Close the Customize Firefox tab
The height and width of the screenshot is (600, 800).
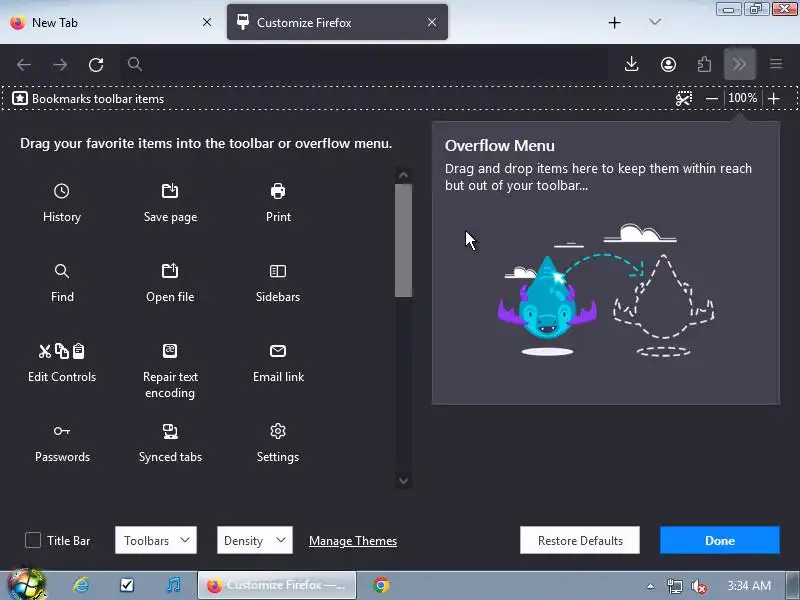point(432,22)
